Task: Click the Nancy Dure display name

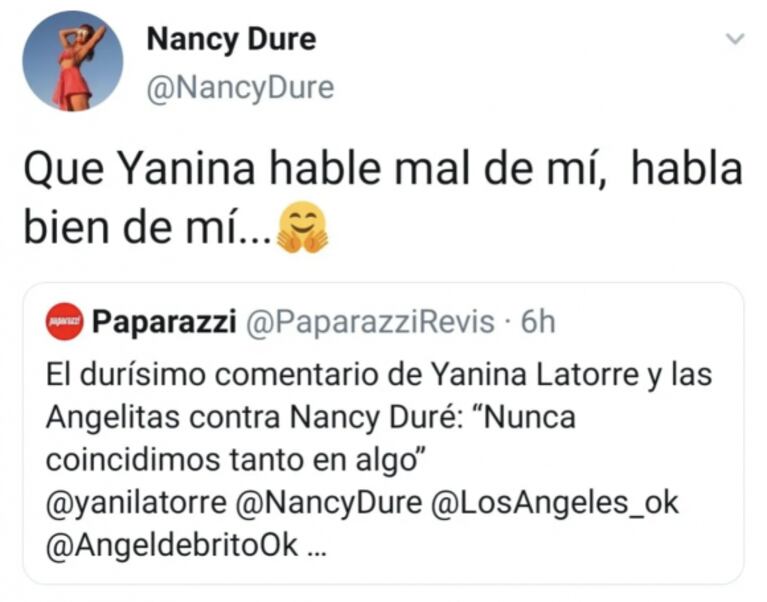Action: 230,39
